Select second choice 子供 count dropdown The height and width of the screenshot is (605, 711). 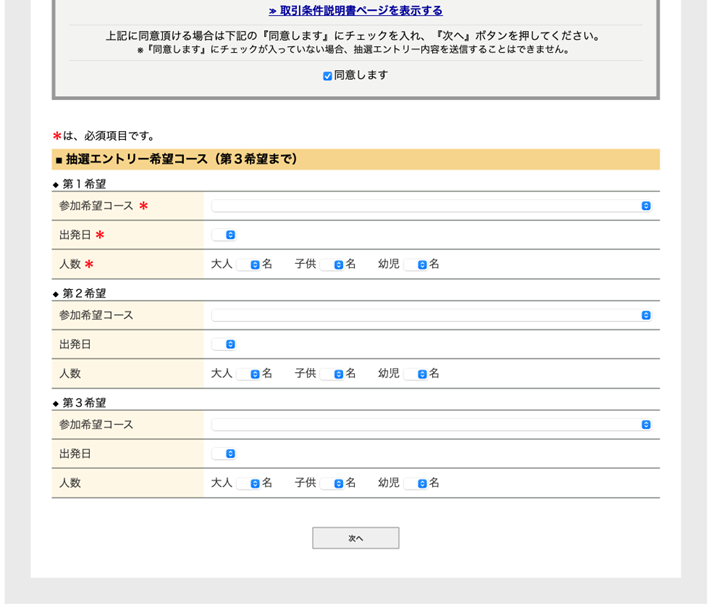[332, 374]
